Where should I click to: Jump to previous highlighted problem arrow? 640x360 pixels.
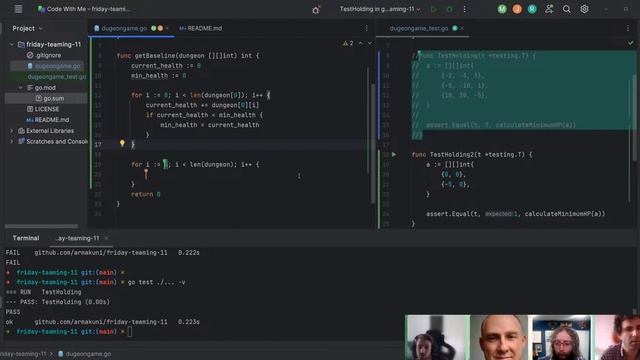tap(360, 43)
